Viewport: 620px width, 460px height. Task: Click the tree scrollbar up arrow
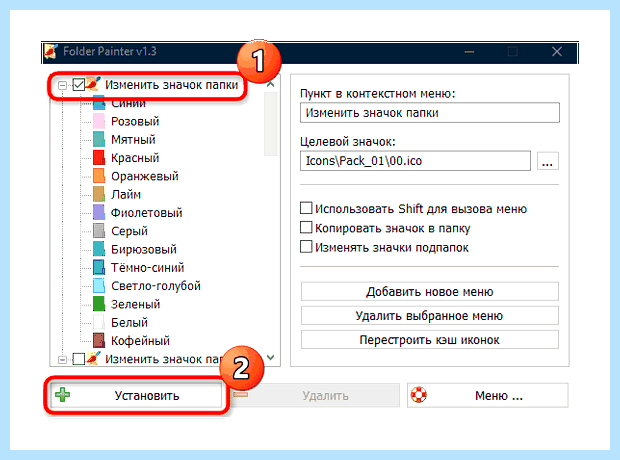point(270,84)
